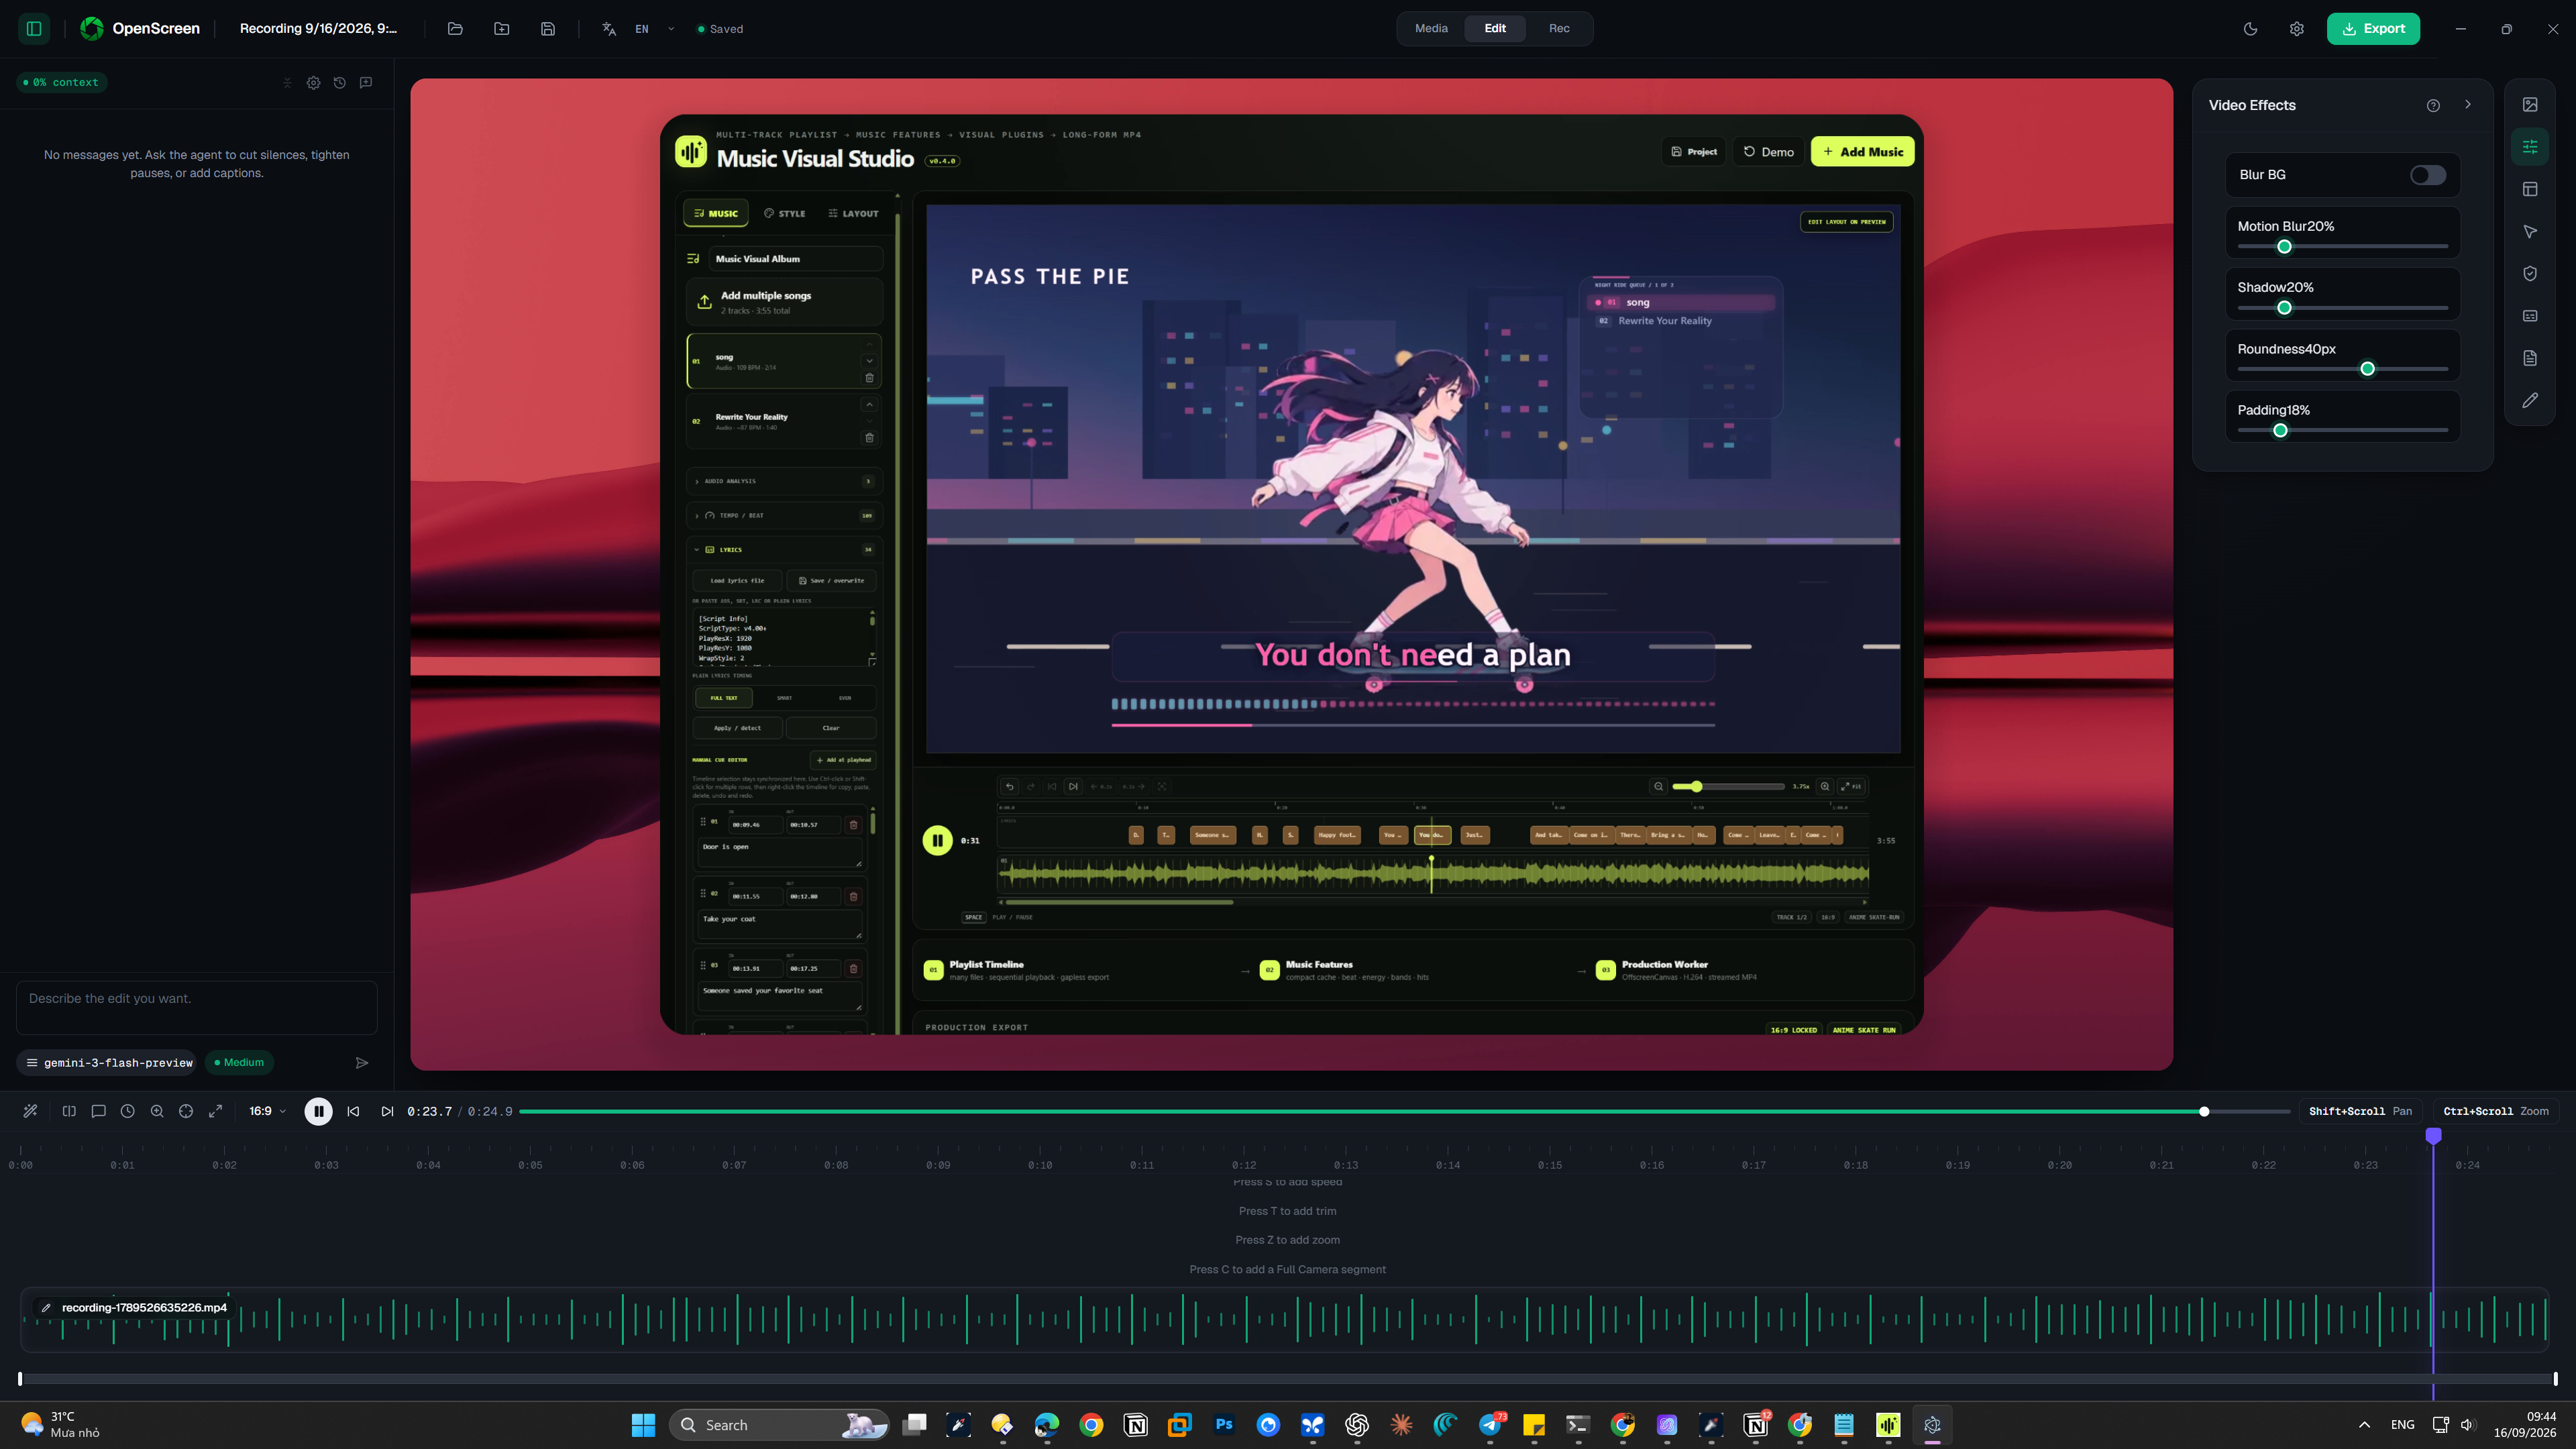
Task: Adjust the Motion Blur slider
Action: (x=2343, y=246)
